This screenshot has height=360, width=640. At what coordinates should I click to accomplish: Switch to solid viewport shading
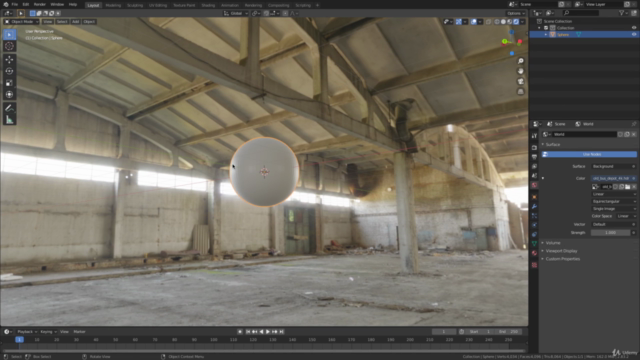pyautogui.click(x=503, y=22)
